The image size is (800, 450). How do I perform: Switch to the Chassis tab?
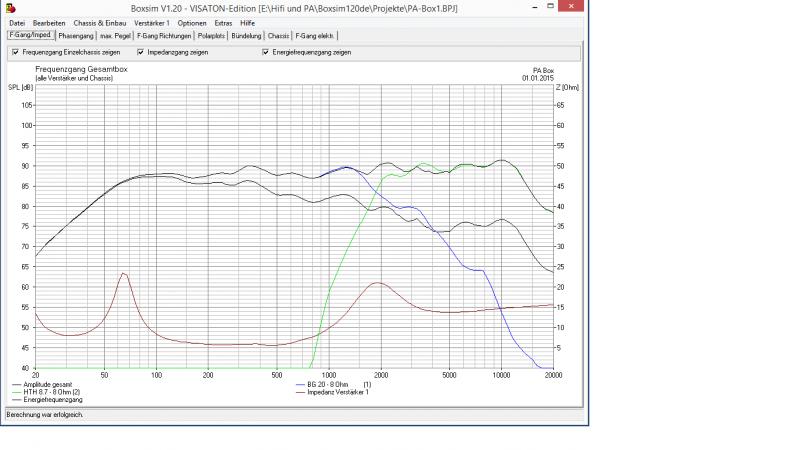[278, 36]
